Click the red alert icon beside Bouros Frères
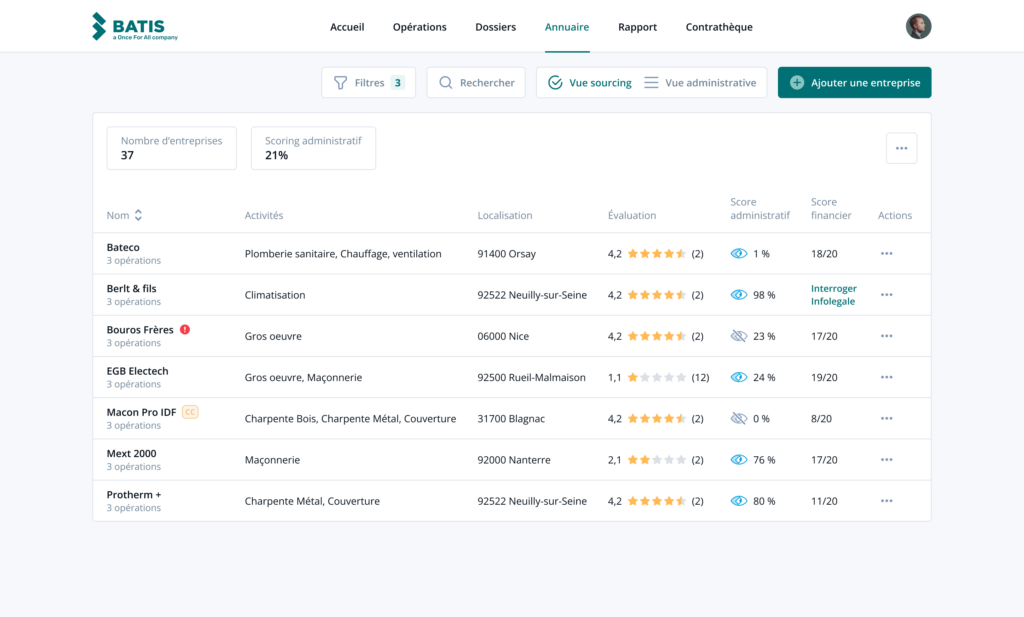The image size is (1024, 617). coord(185,330)
